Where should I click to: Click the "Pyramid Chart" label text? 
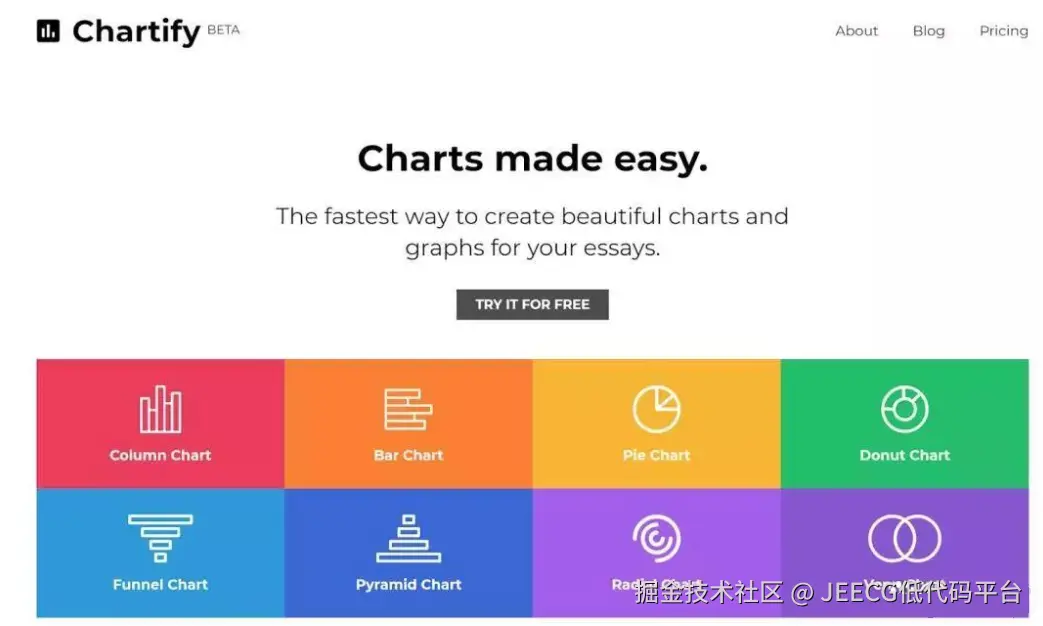(408, 584)
